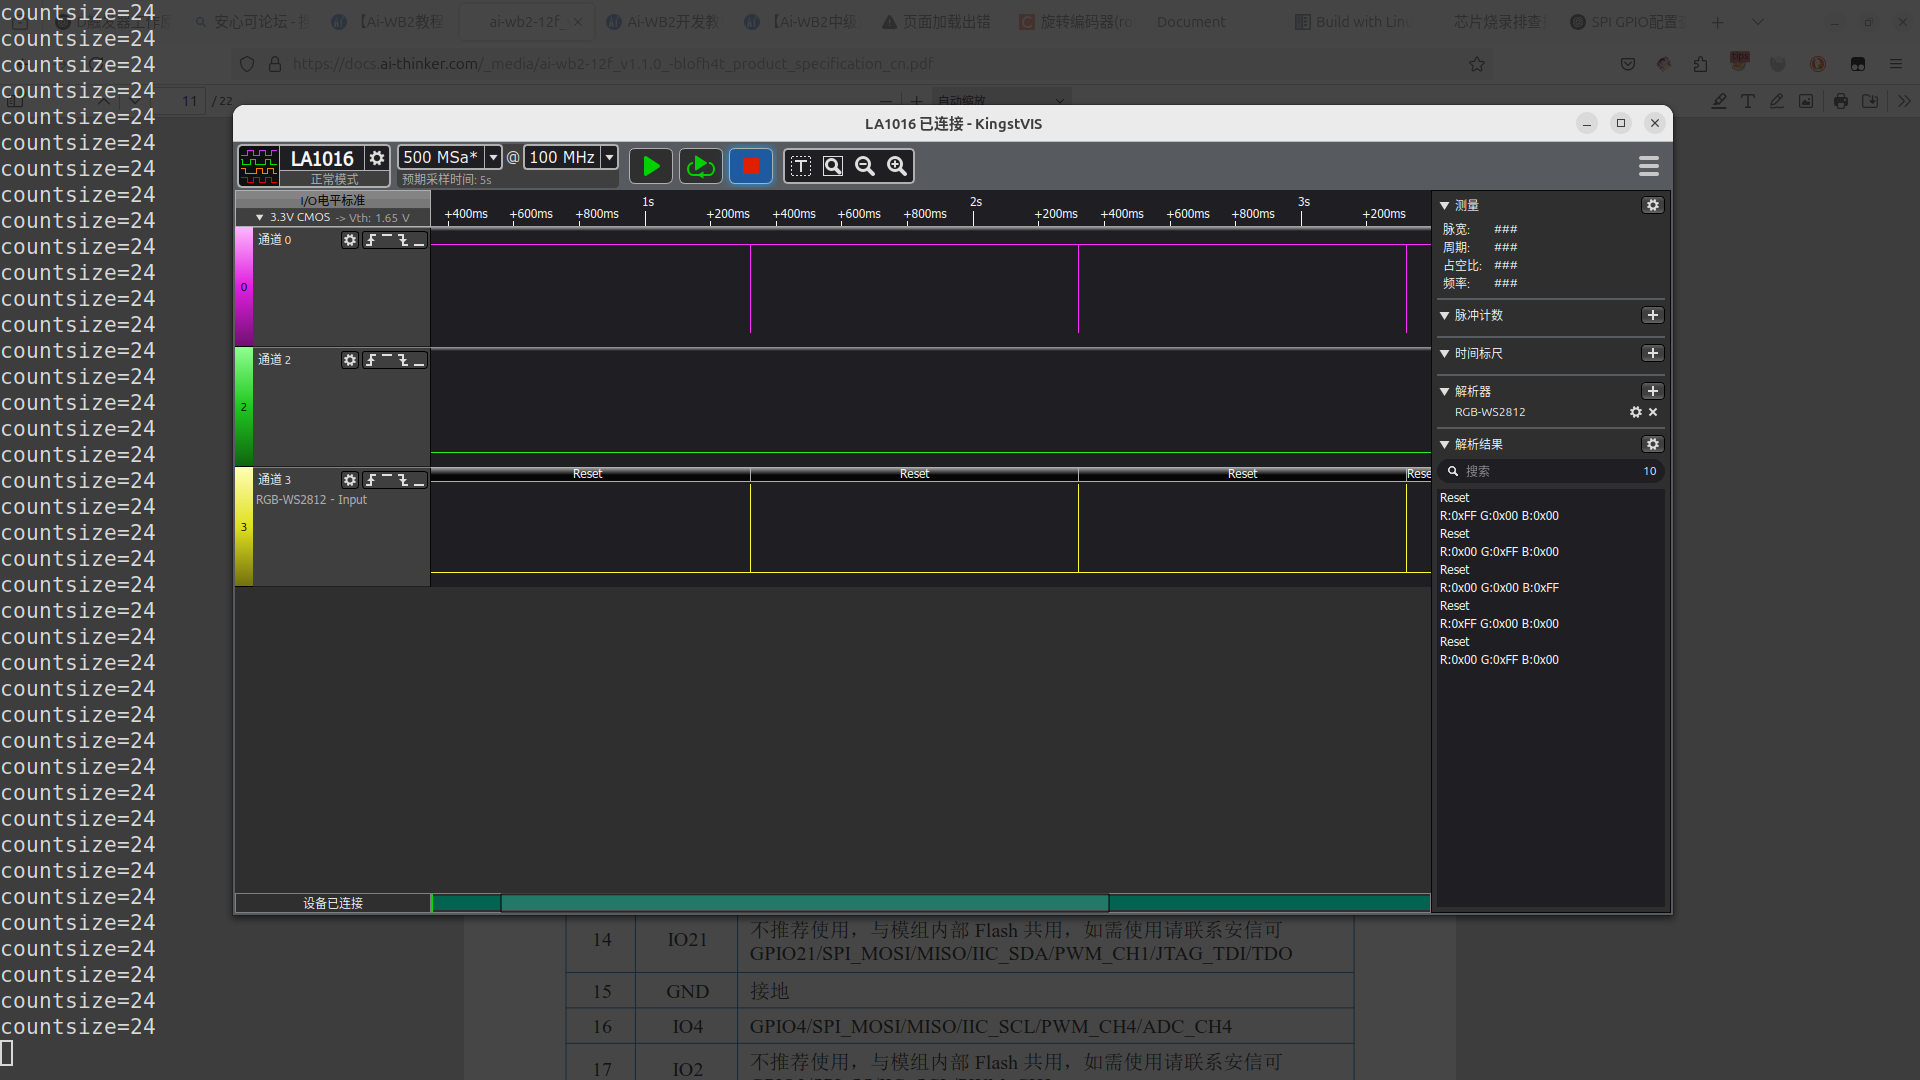This screenshot has height=1080, width=1920.
Task: Open measurement panel settings gear
Action: 1653,205
